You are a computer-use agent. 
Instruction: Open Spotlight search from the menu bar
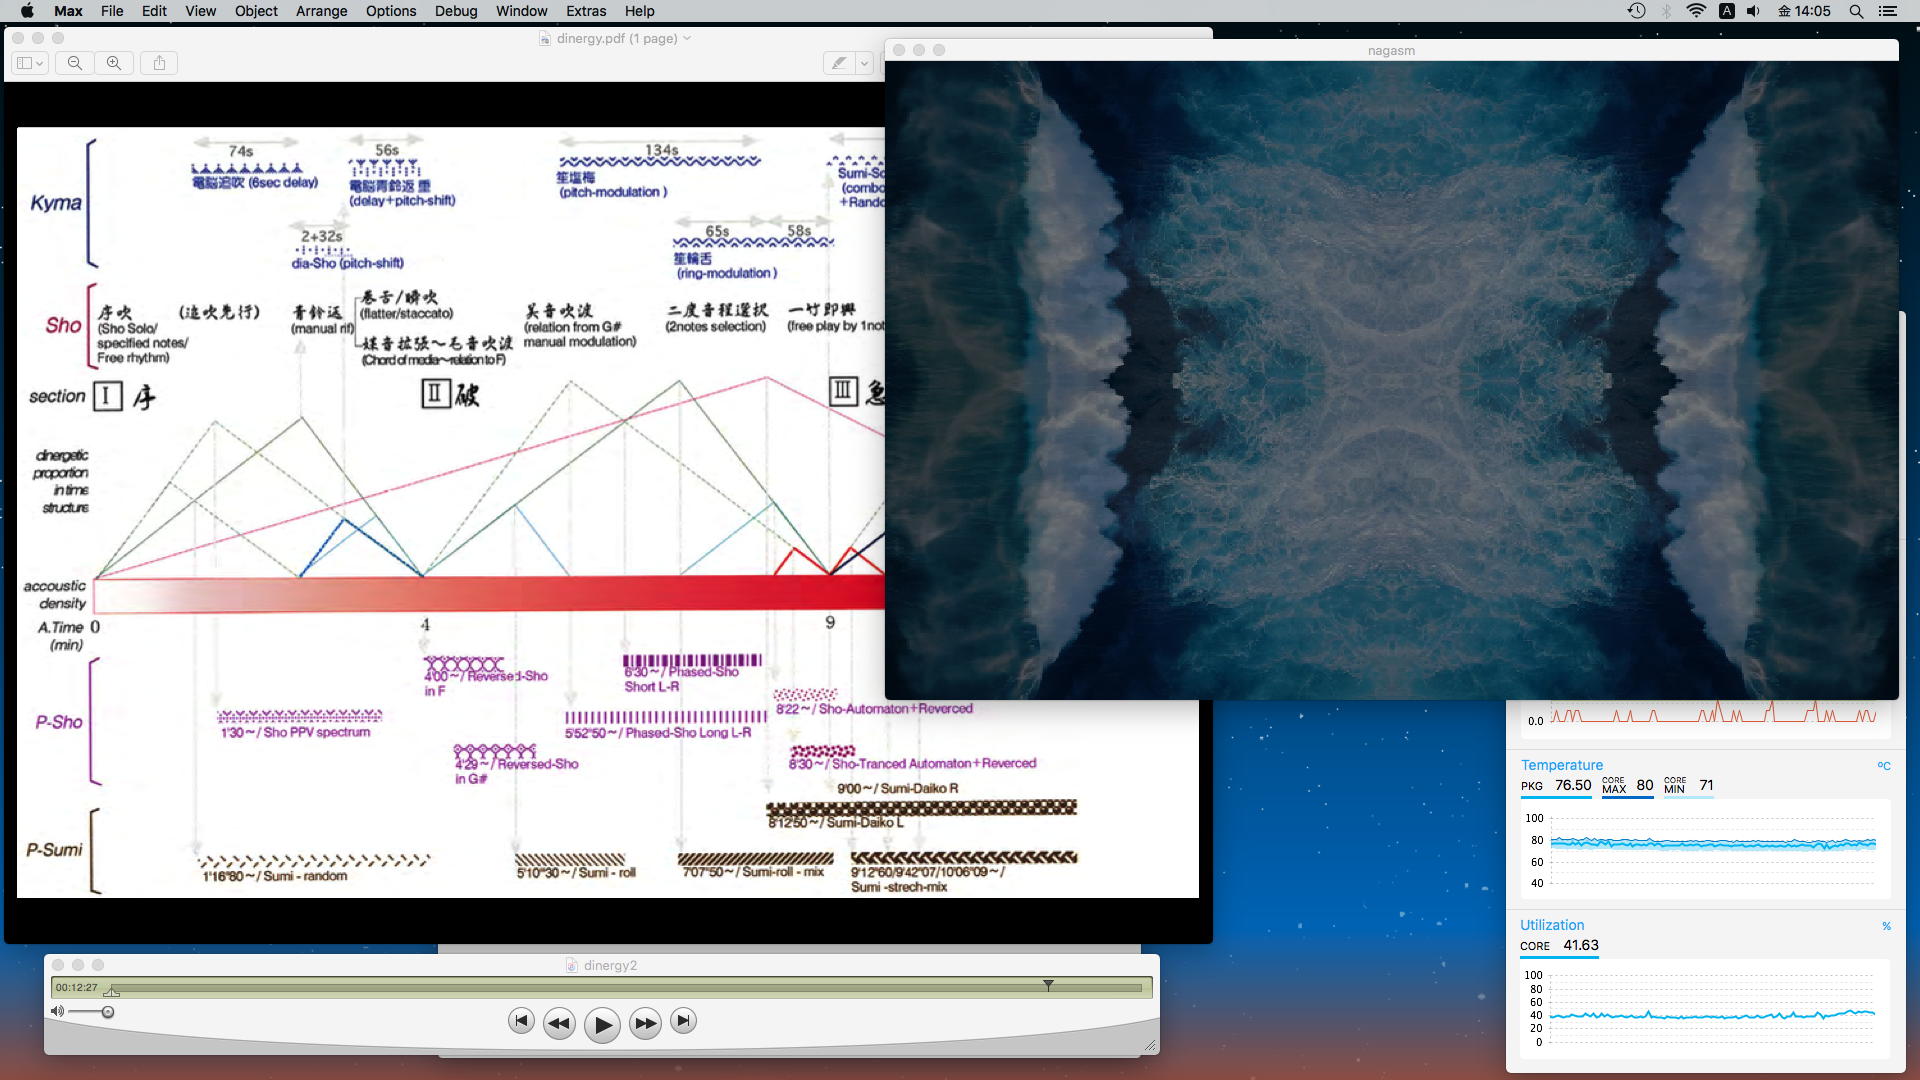[1856, 11]
